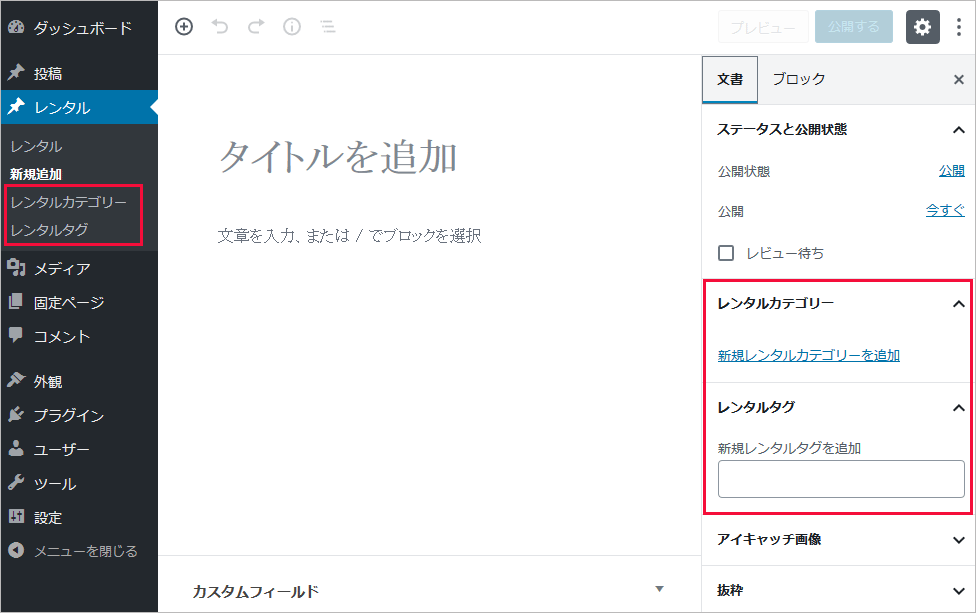
Task: Click the undo arrow icon
Action: pos(220,27)
